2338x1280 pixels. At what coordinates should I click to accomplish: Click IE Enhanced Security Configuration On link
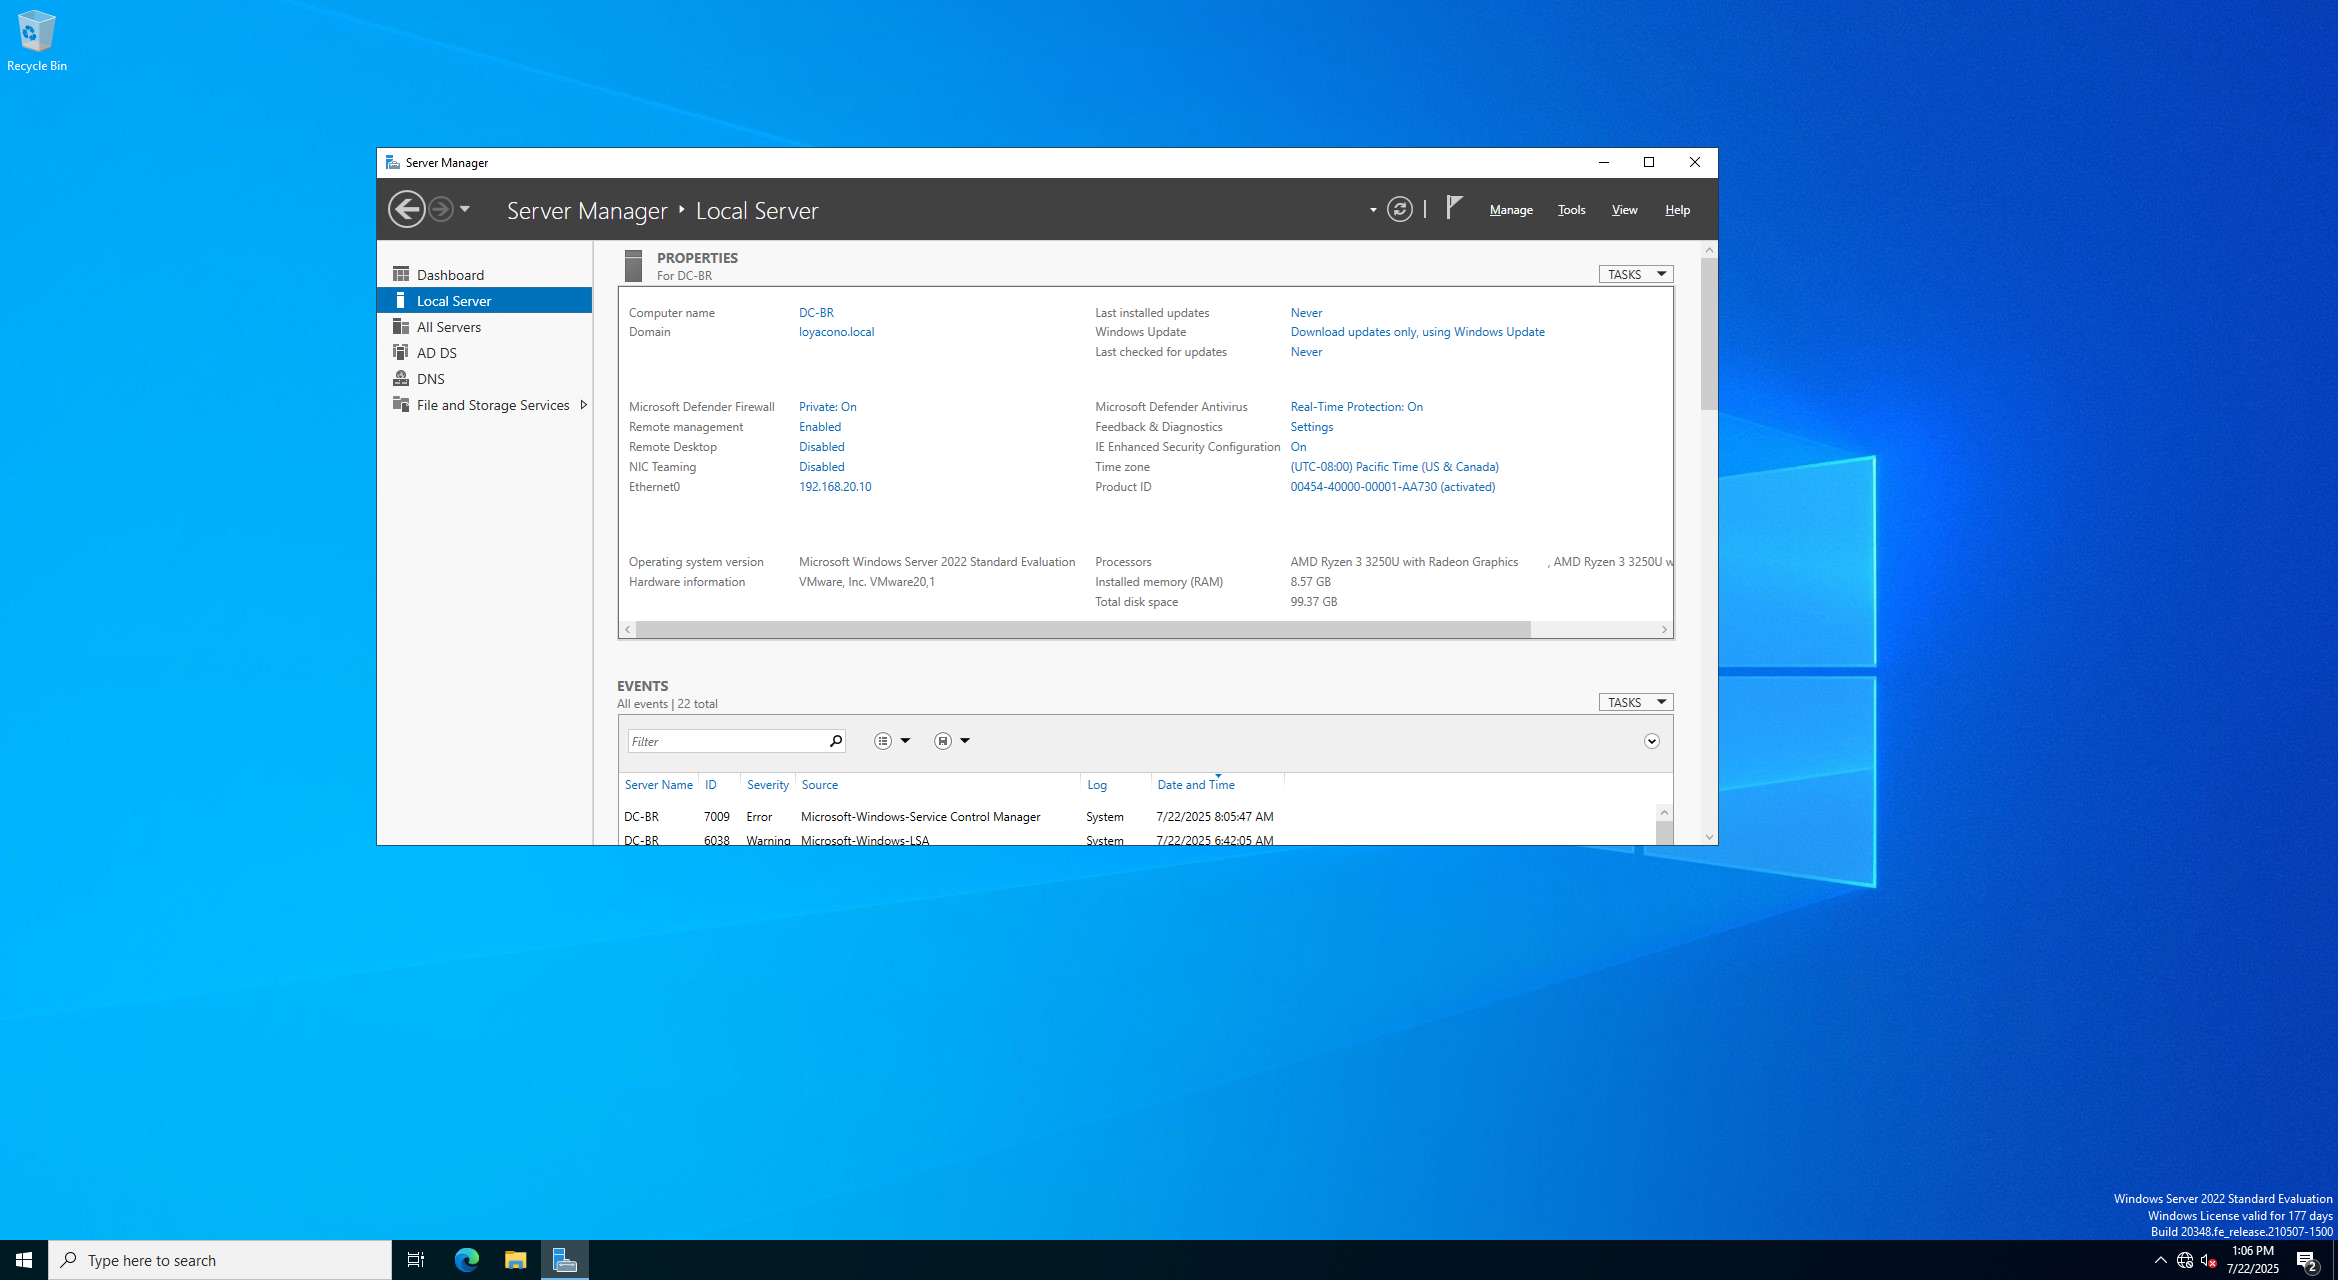pos(1298,447)
